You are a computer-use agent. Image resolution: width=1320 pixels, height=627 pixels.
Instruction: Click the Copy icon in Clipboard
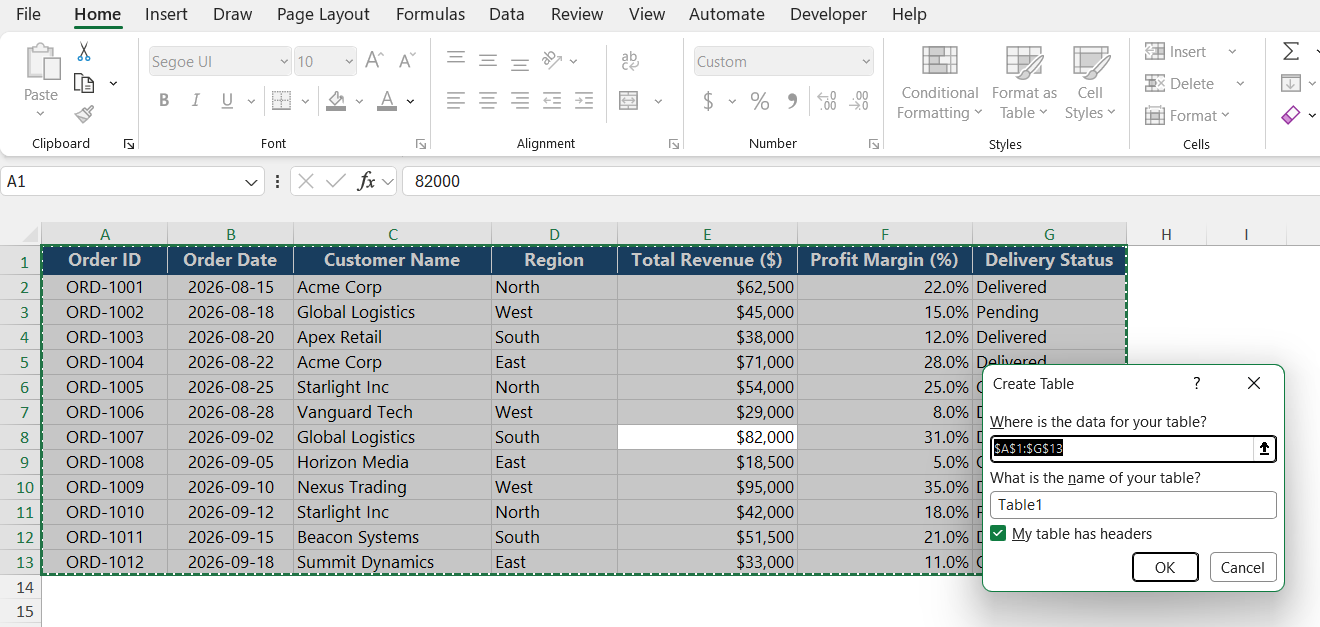point(84,83)
